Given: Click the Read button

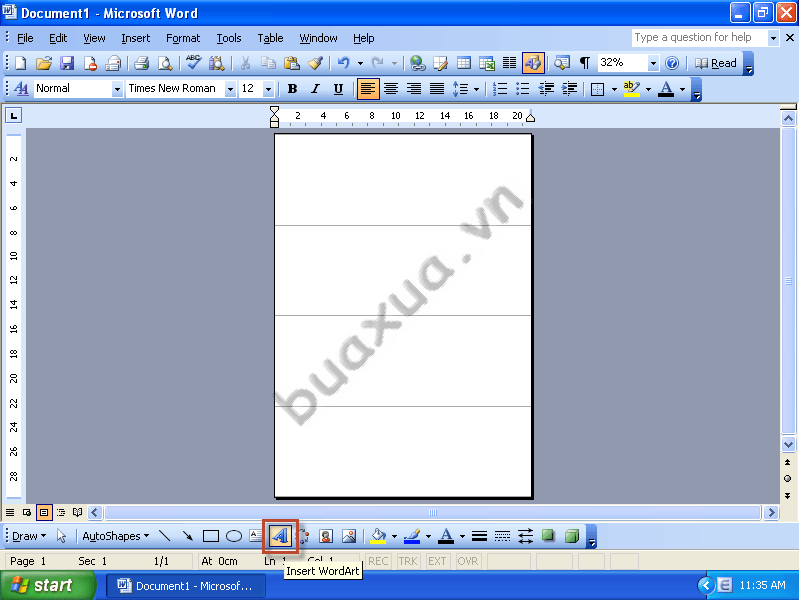Looking at the screenshot, I should [x=716, y=63].
